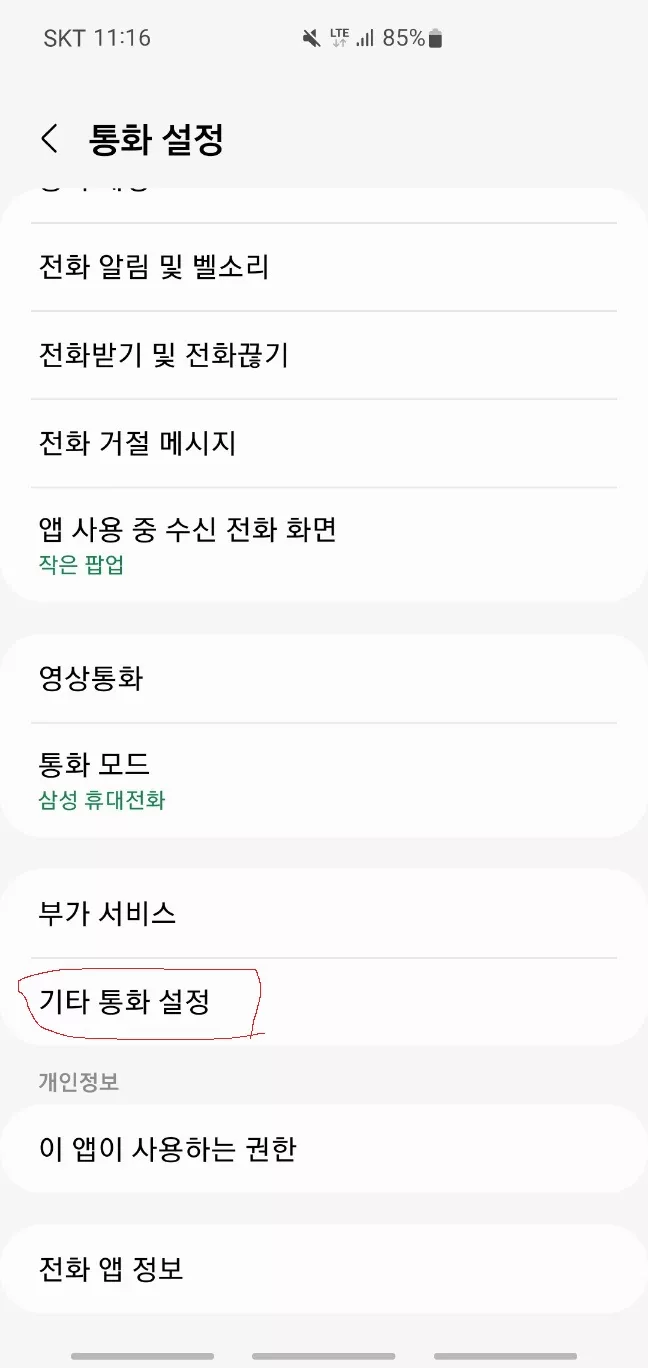Tap the back arrow next to 통화 설정
The image size is (648, 1368).
point(49,139)
